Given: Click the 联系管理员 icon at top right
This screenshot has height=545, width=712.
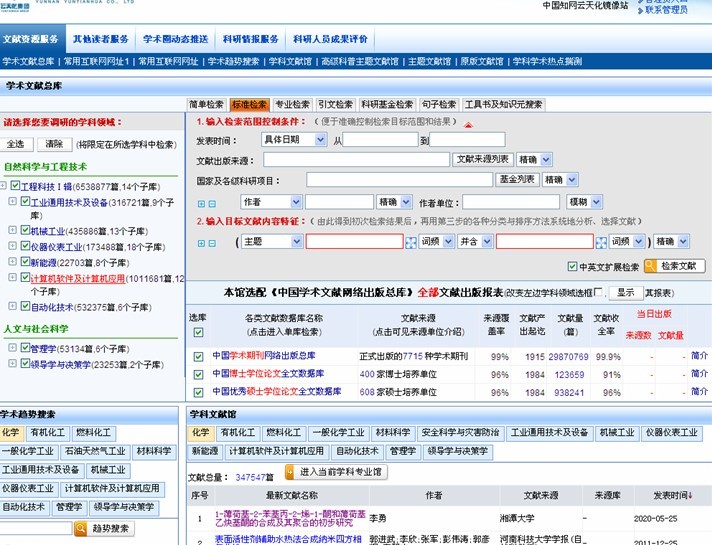Looking at the screenshot, I should [x=639, y=9].
